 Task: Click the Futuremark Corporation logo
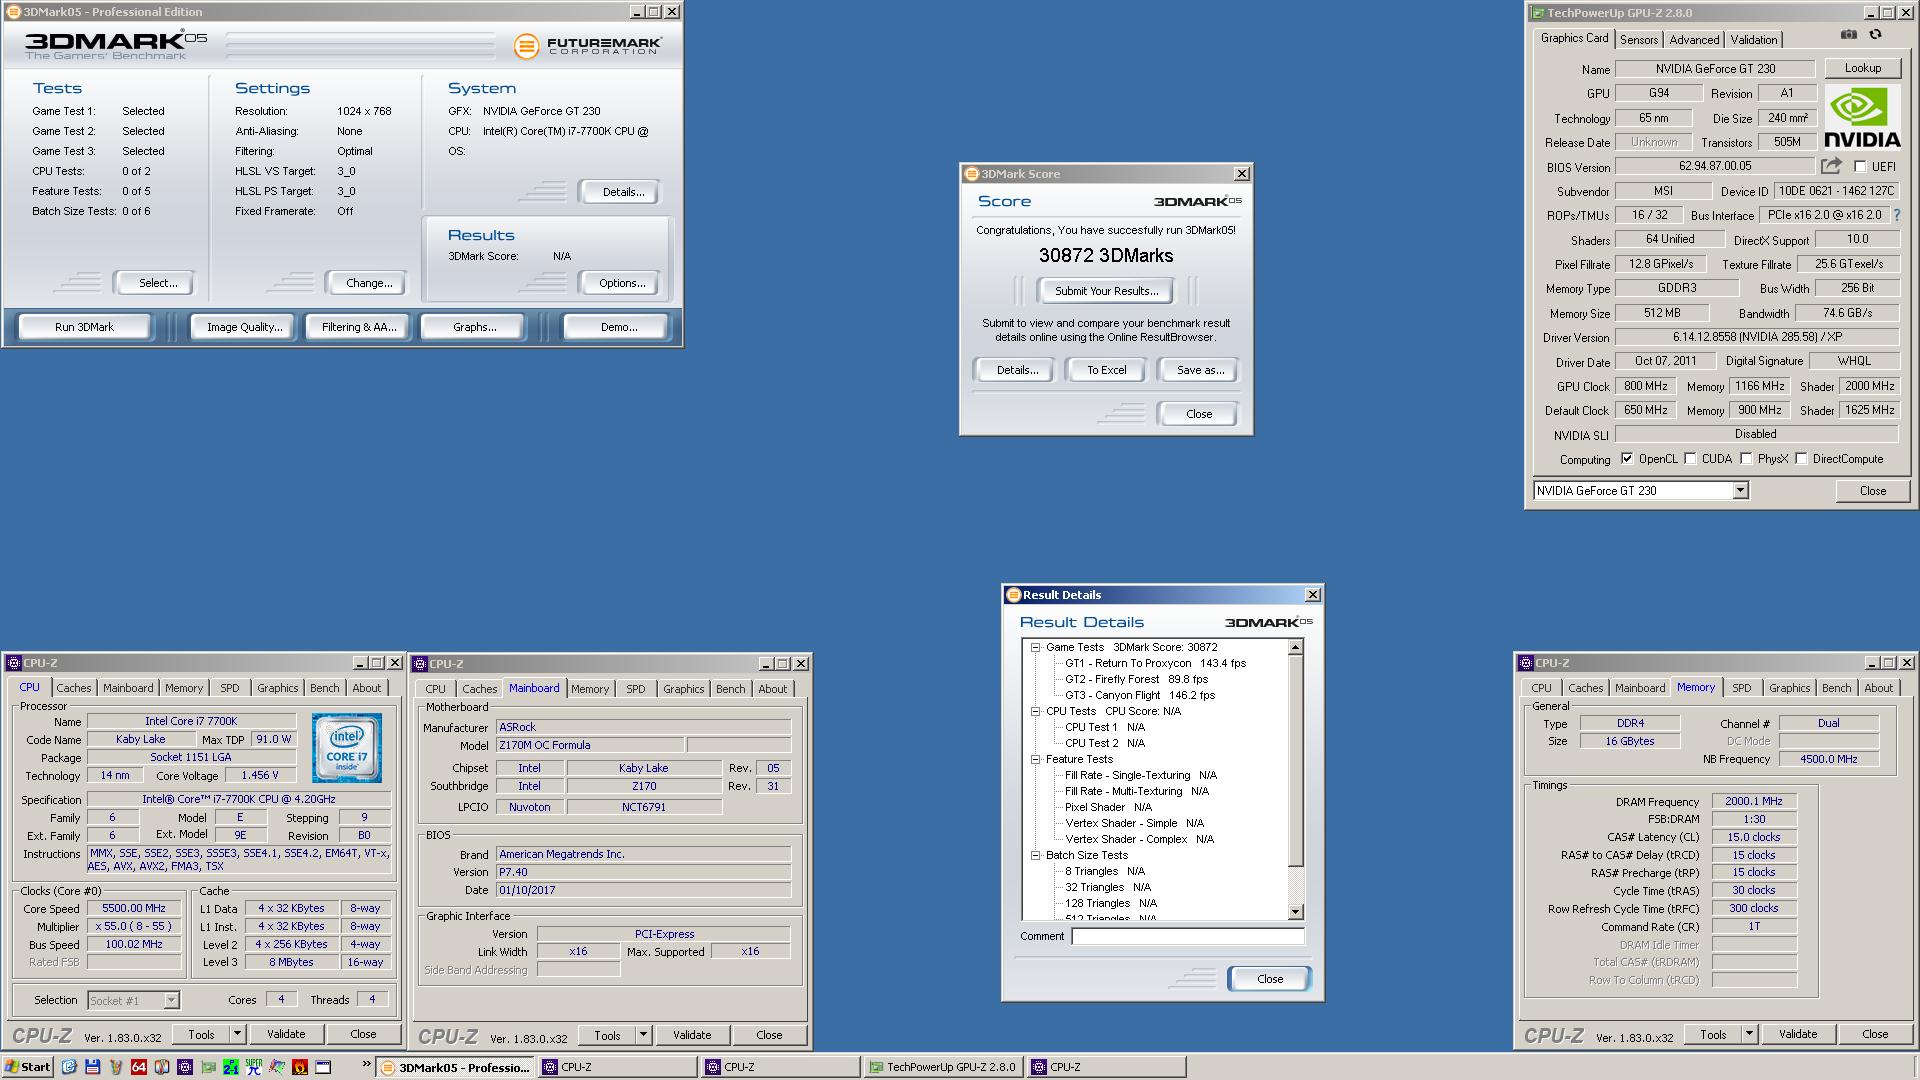point(587,46)
